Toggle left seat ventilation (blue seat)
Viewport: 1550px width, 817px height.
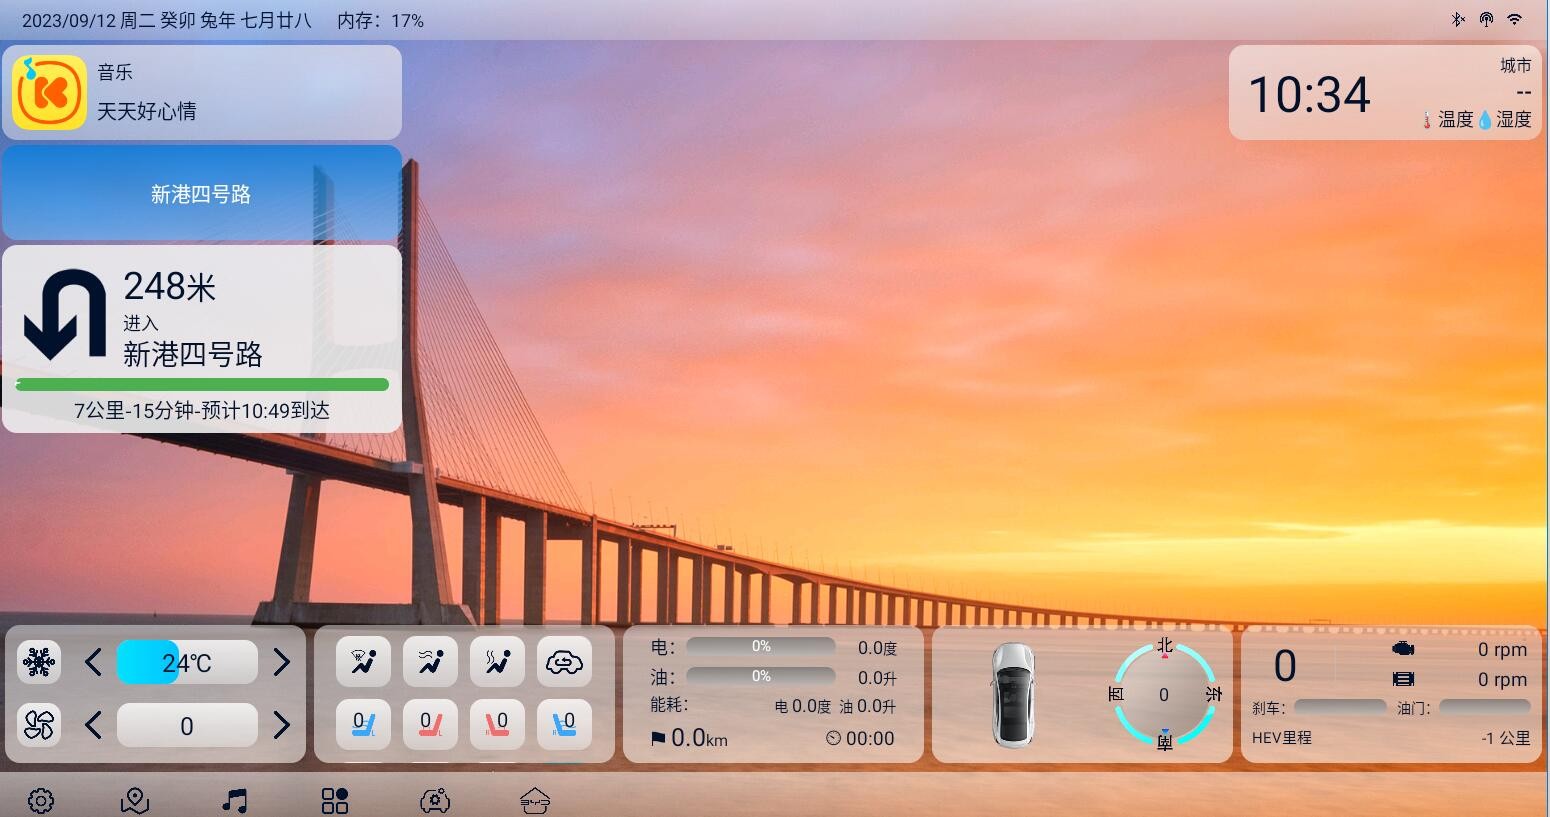(363, 724)
